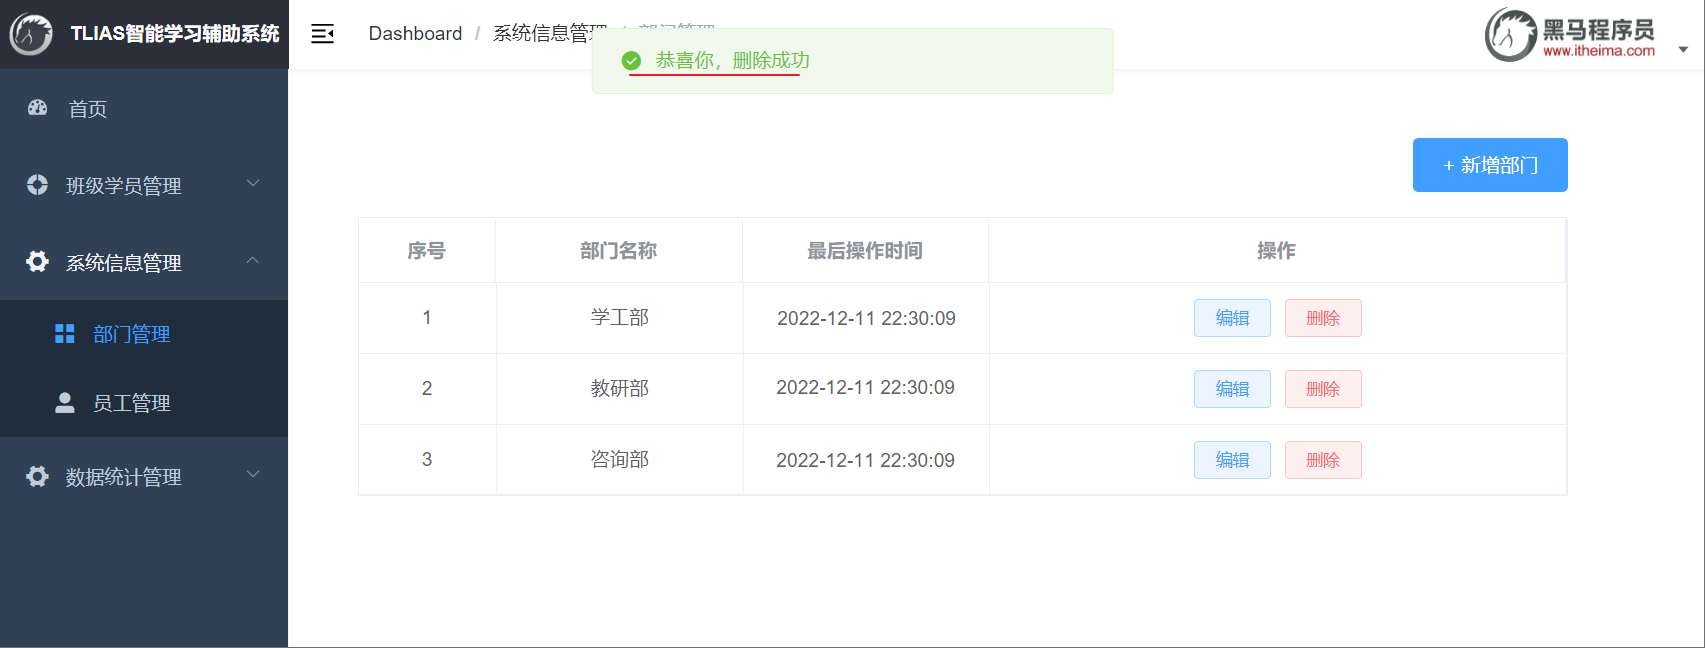Click the TLIAS horse logo icon

pyautogui.click(x=31, y=34)
